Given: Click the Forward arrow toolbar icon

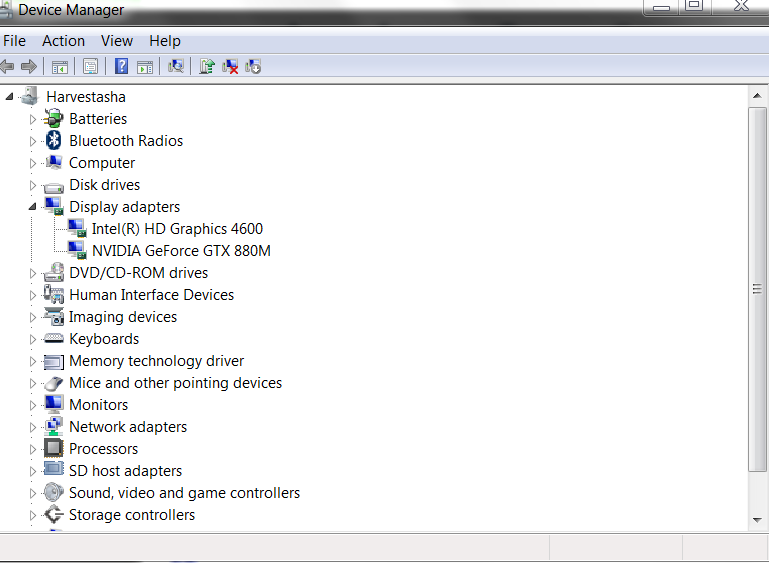Looking at the screenshot, I should pos(29,66).
